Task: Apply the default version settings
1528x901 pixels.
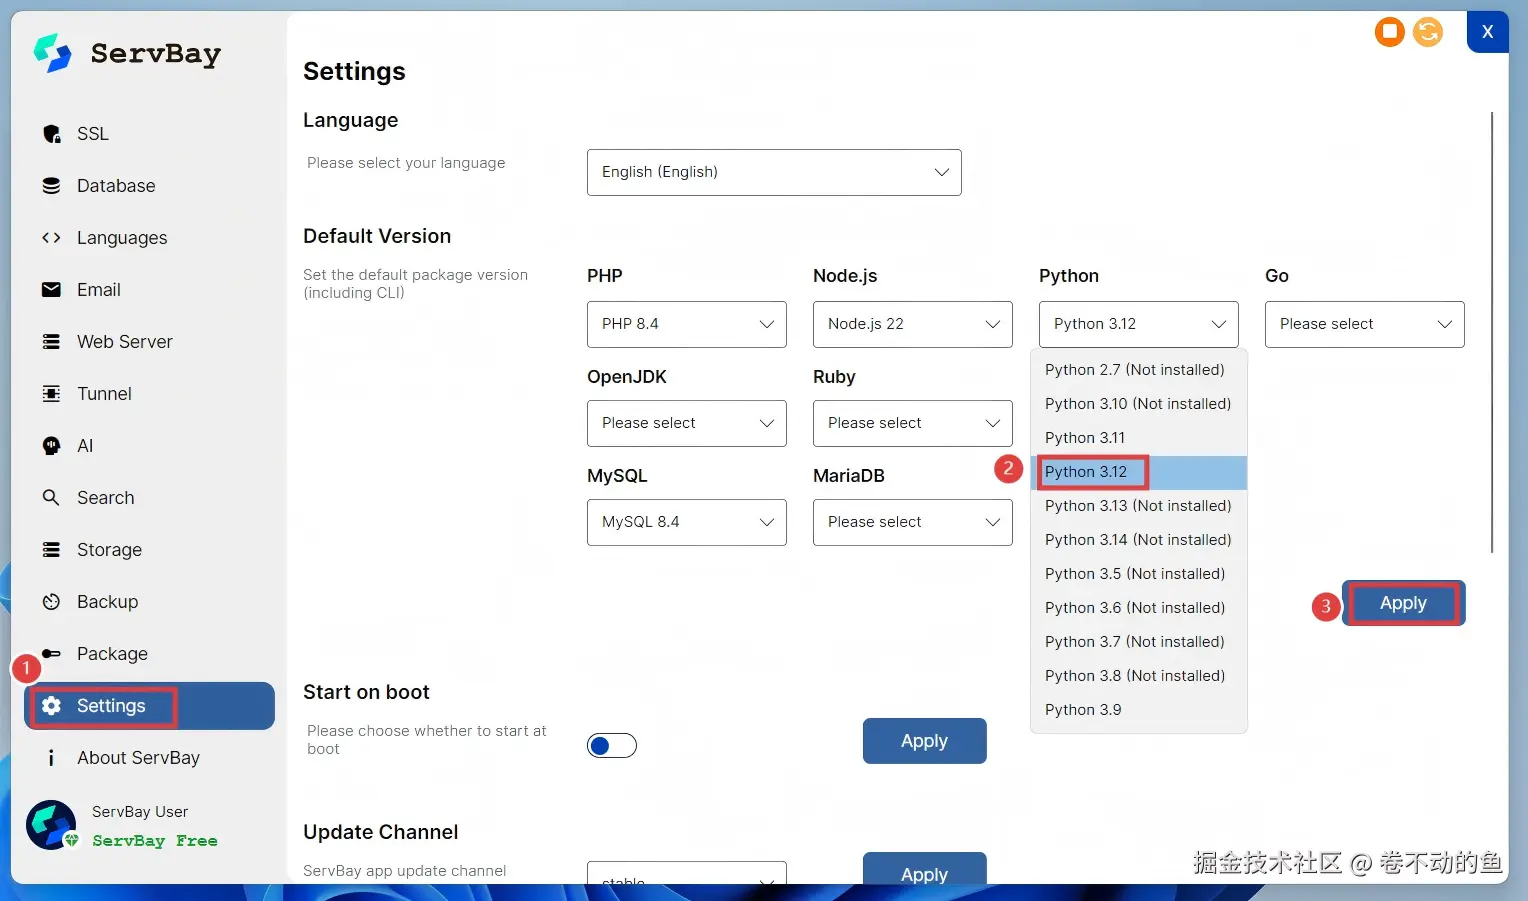Action: tap(1403, 603)
